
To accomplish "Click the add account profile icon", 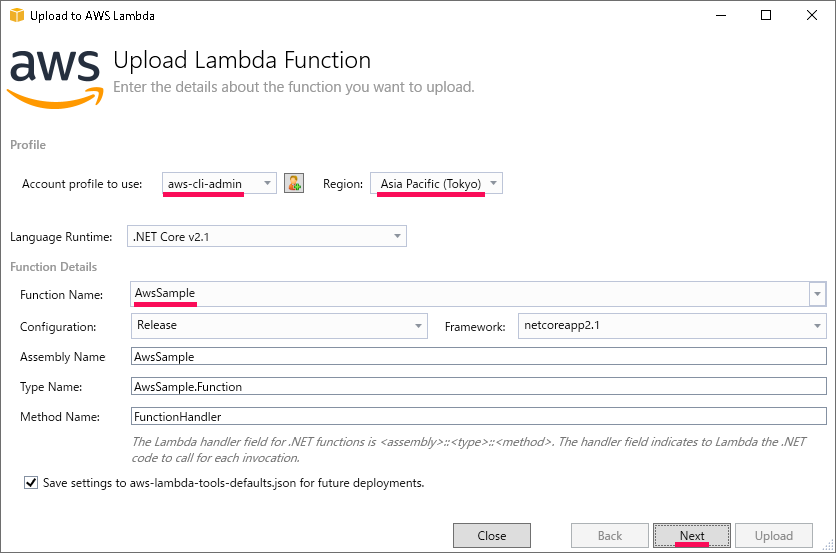I will pyautogui.click(x=294, y=183).
